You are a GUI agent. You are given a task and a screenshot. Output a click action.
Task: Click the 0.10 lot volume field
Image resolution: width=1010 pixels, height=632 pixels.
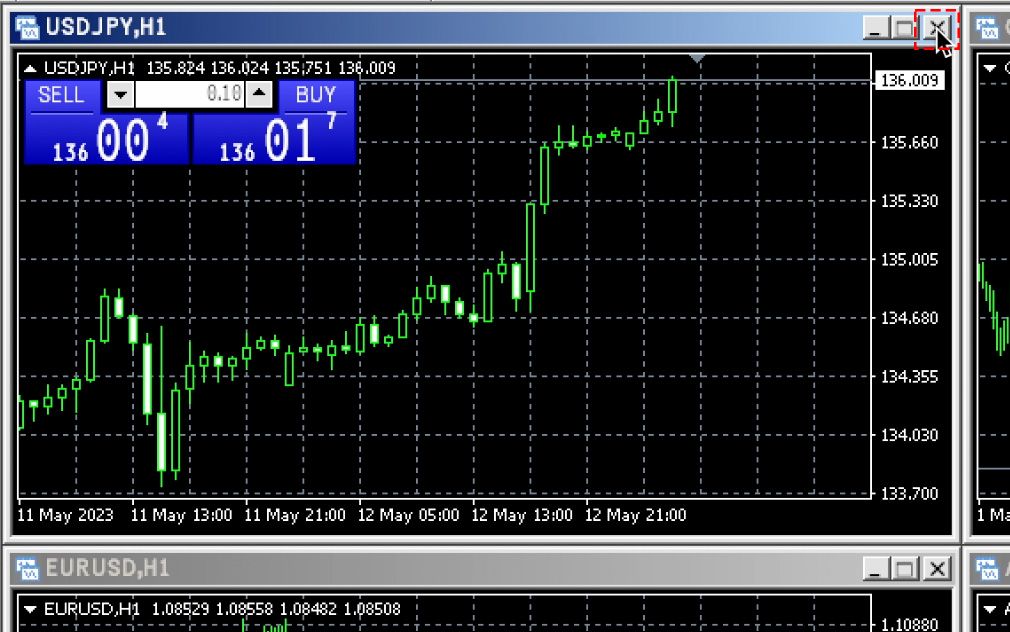click(189, 95)
